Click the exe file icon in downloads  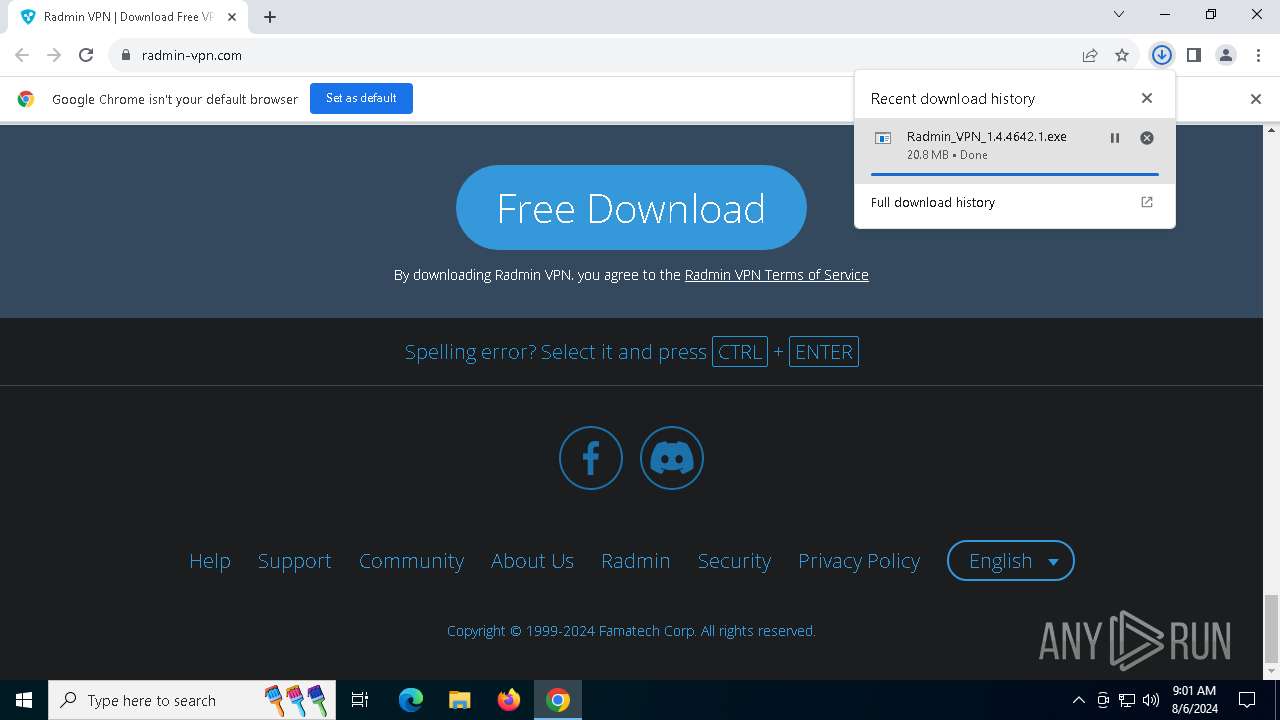(883, 138)
